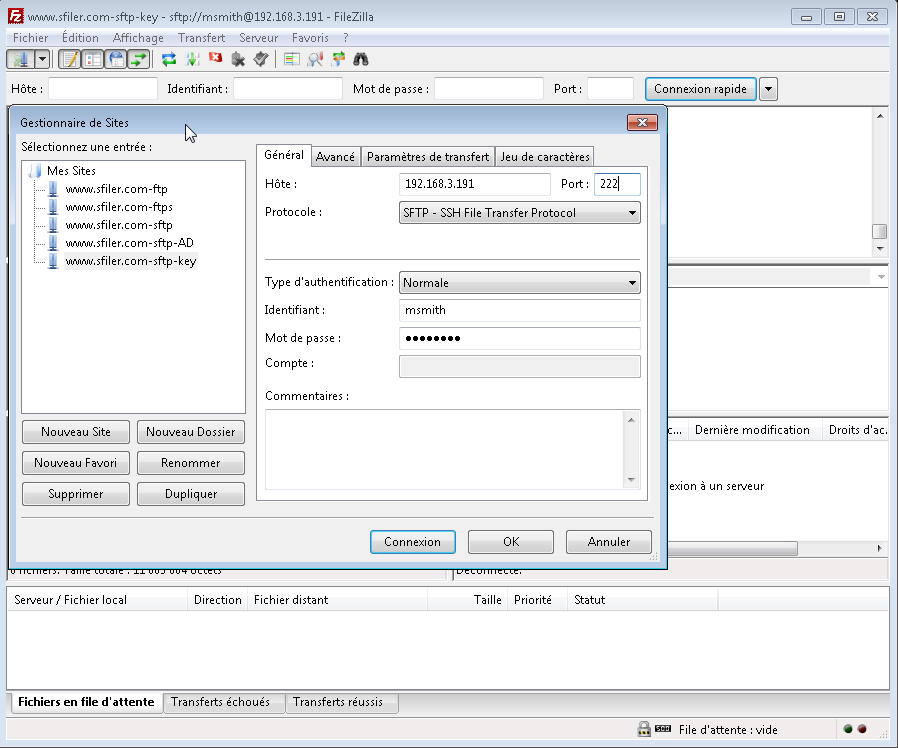
Task: Open the Transfert menu
Action: 201,38
